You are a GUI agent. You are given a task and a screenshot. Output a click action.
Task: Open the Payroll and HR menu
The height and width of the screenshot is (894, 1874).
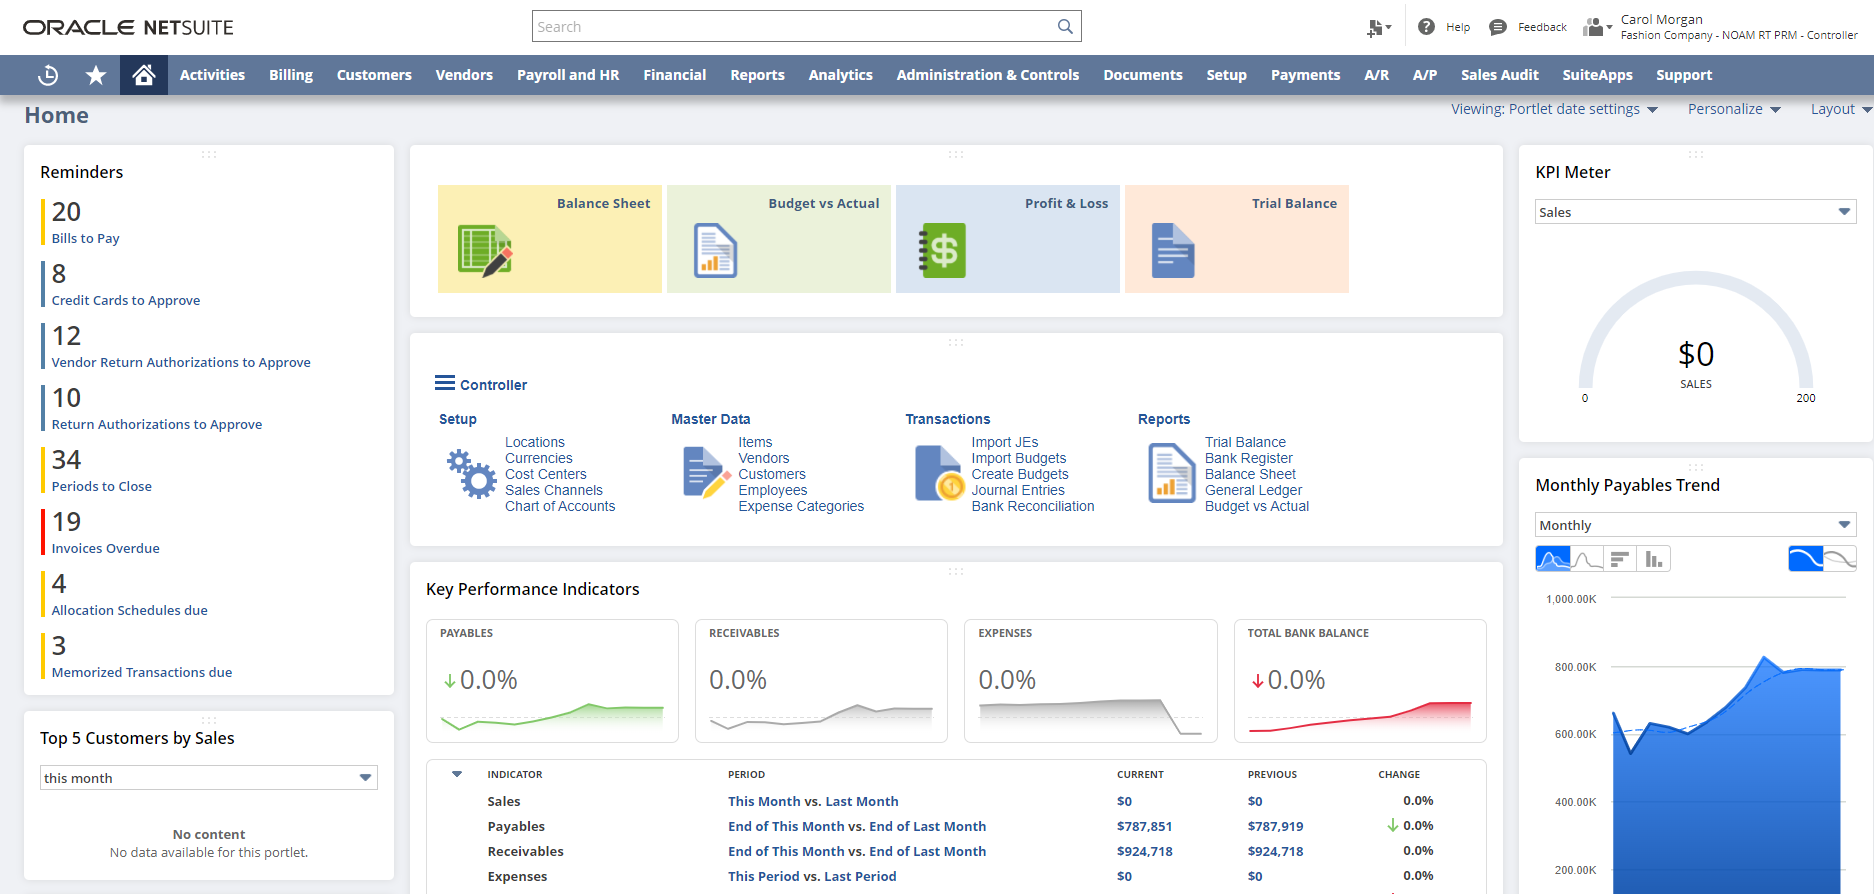pyautogui.click(x=568, y=75)
